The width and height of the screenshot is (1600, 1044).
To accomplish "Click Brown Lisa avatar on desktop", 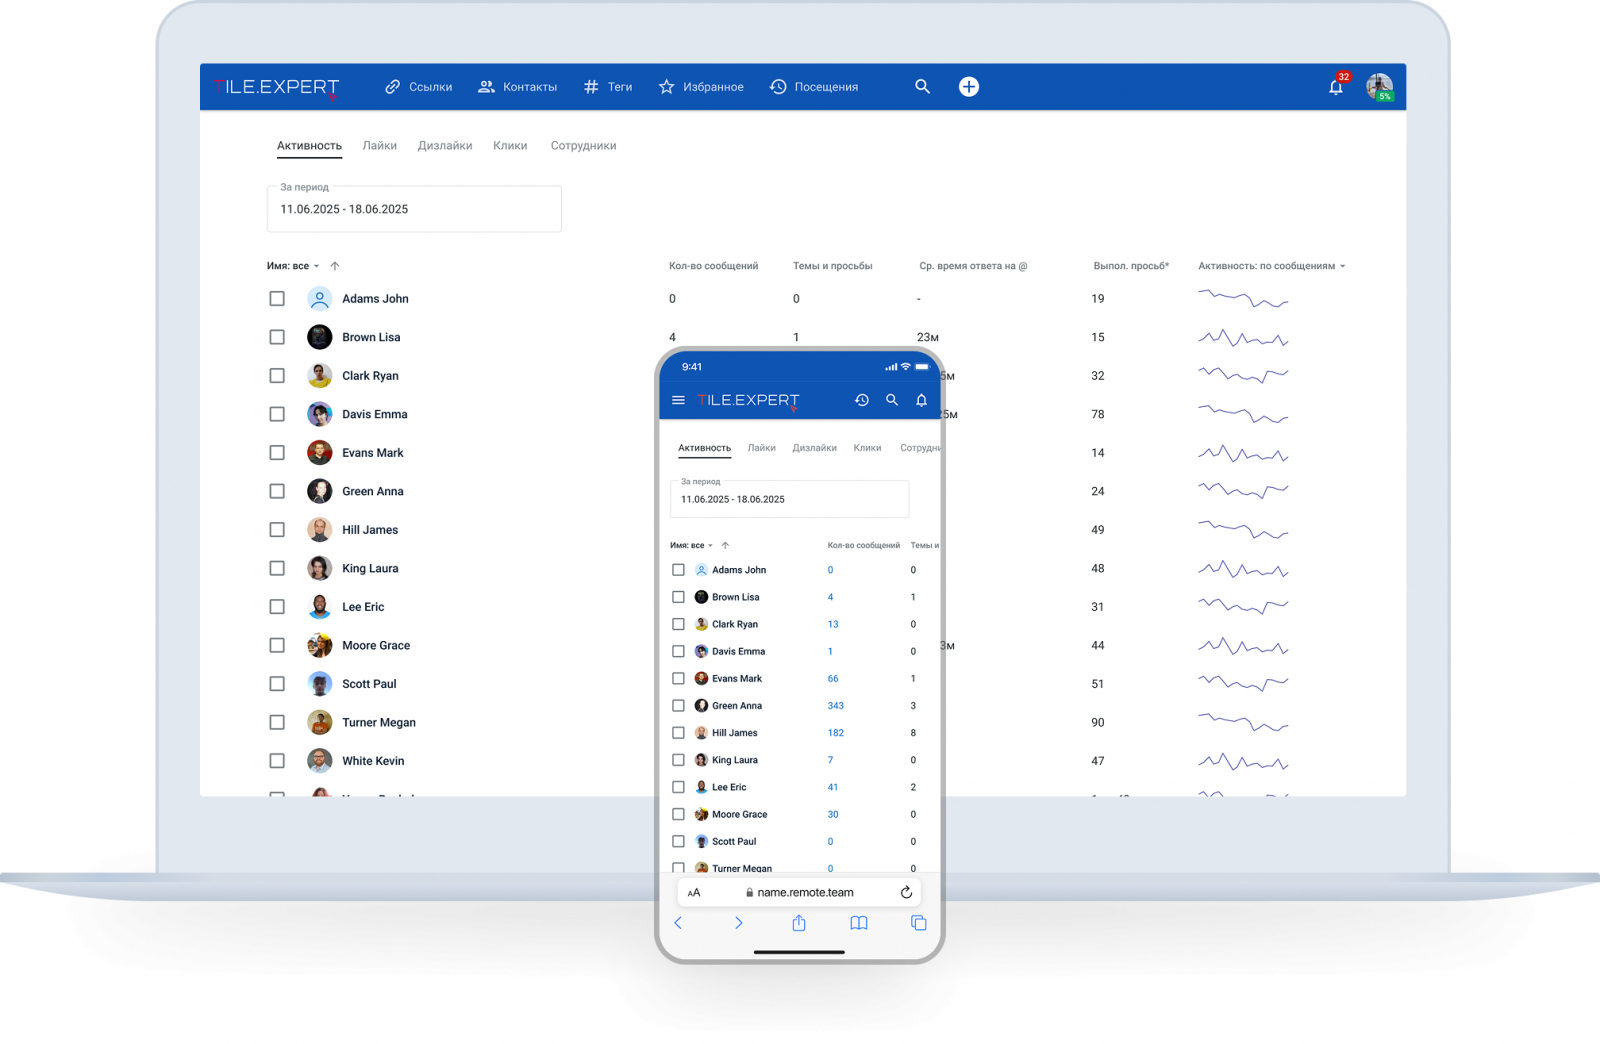I will click(319, 337).
